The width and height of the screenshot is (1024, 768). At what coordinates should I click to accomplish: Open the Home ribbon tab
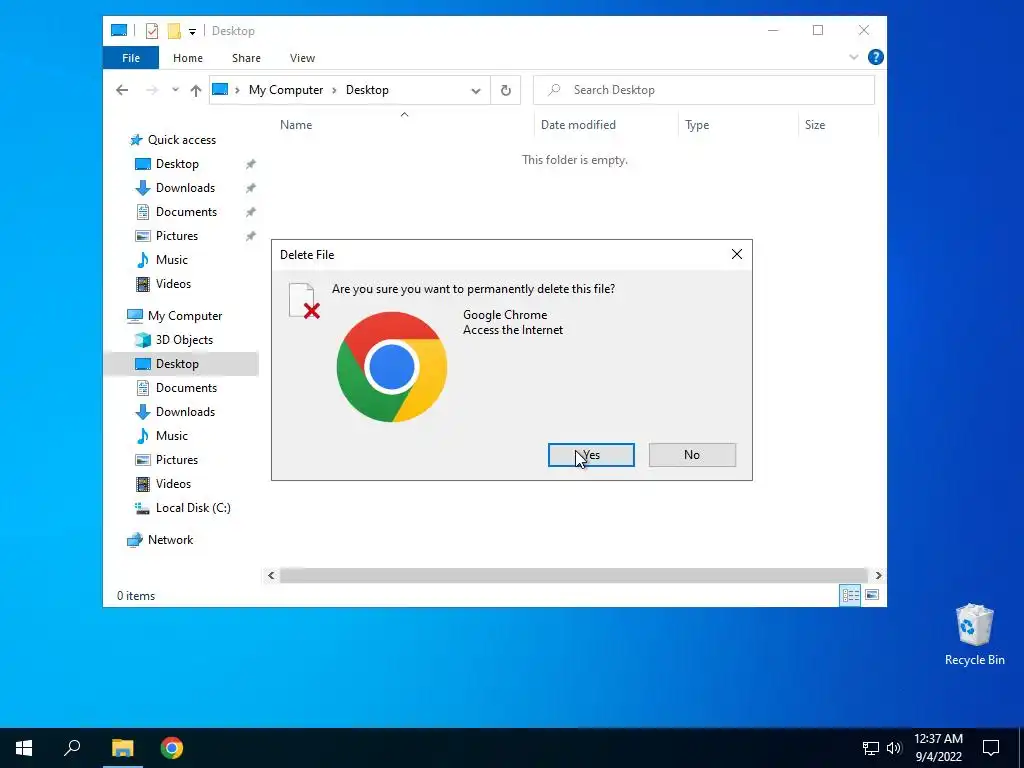click(187, 58)
